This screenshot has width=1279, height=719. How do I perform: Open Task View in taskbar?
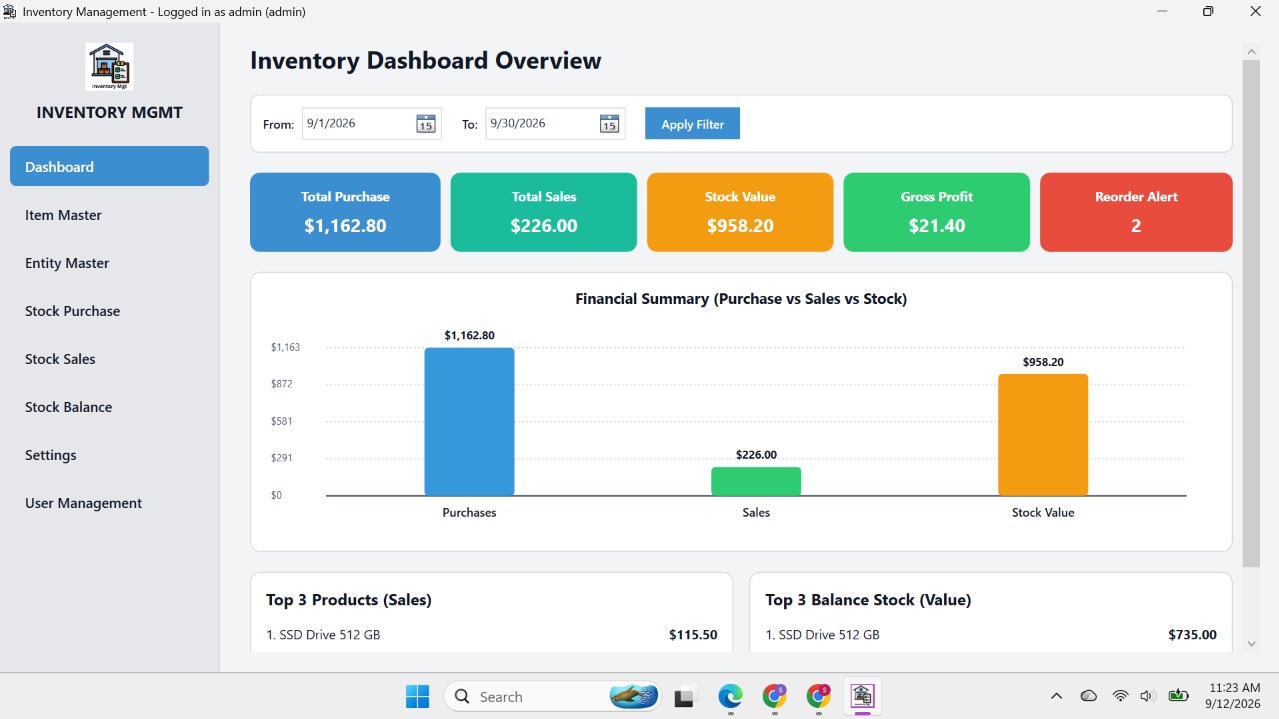click(x=684, y=697)
